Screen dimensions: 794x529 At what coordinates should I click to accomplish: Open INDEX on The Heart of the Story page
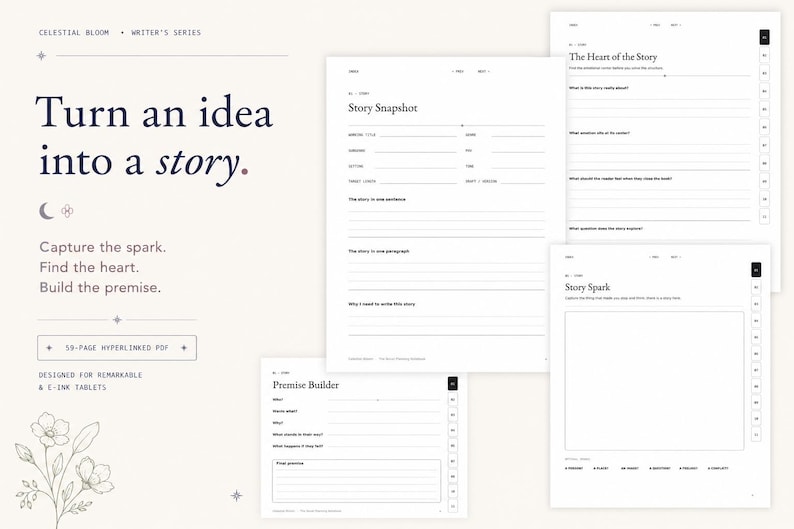573,25
